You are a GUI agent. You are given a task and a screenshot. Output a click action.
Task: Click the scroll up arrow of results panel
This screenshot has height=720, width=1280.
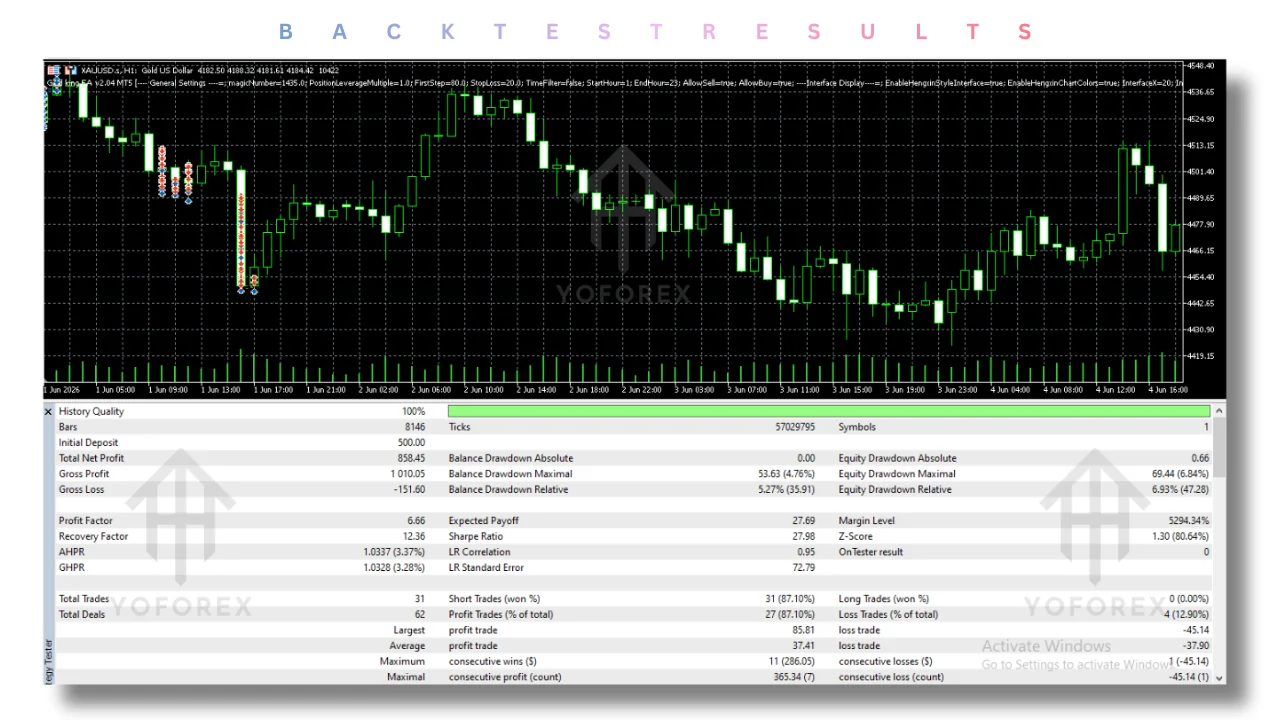pos(1219,410)
